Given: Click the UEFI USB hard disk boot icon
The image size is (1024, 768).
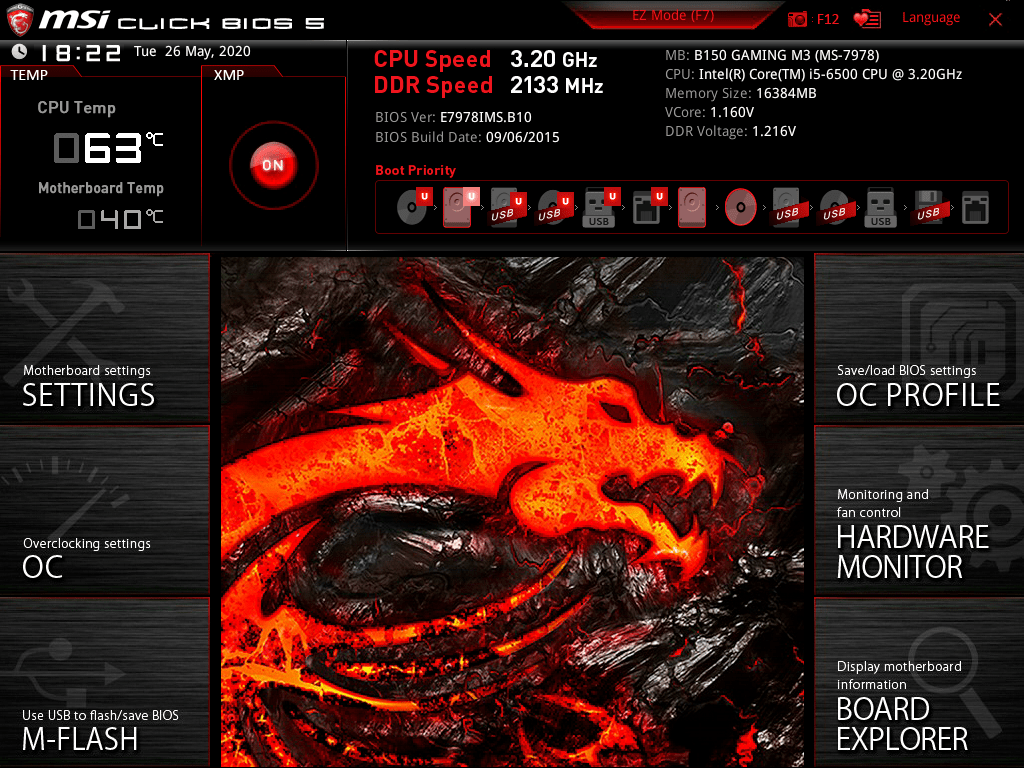Looking at the screenshot, I should click(508, 207).
